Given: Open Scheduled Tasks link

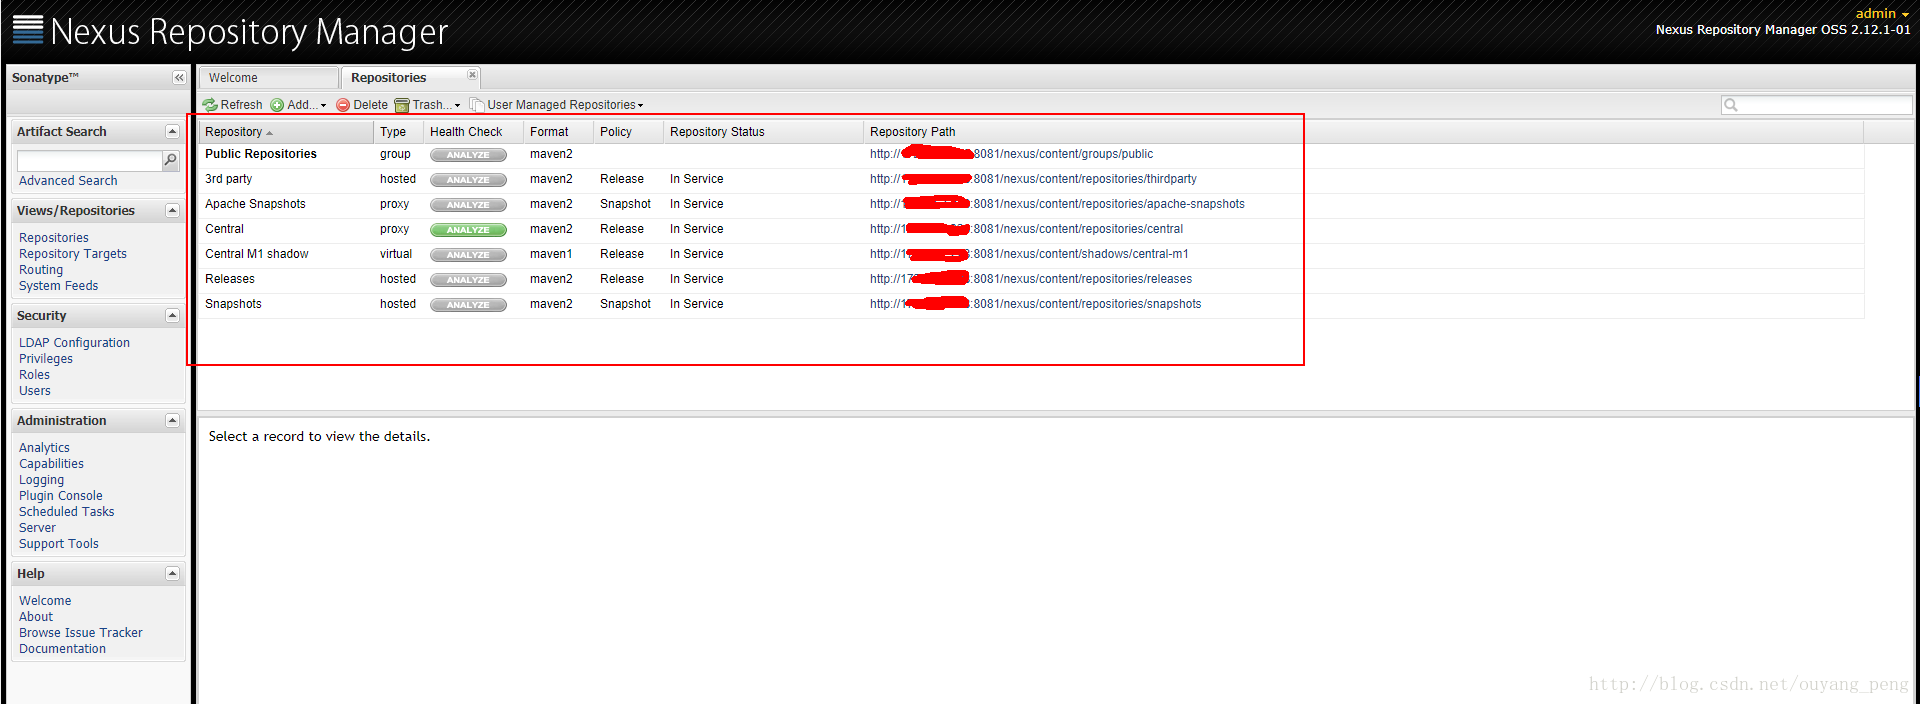Looking at the screenshot, I should [x=67, y=512].
